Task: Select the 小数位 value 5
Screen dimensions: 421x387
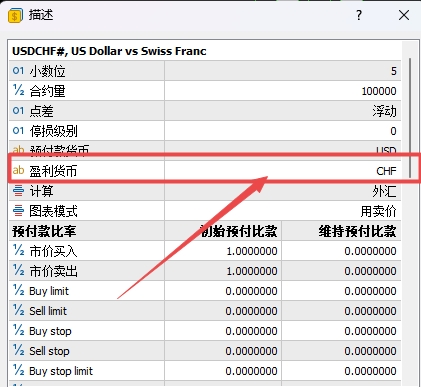Action: click(x=394, y=71)
